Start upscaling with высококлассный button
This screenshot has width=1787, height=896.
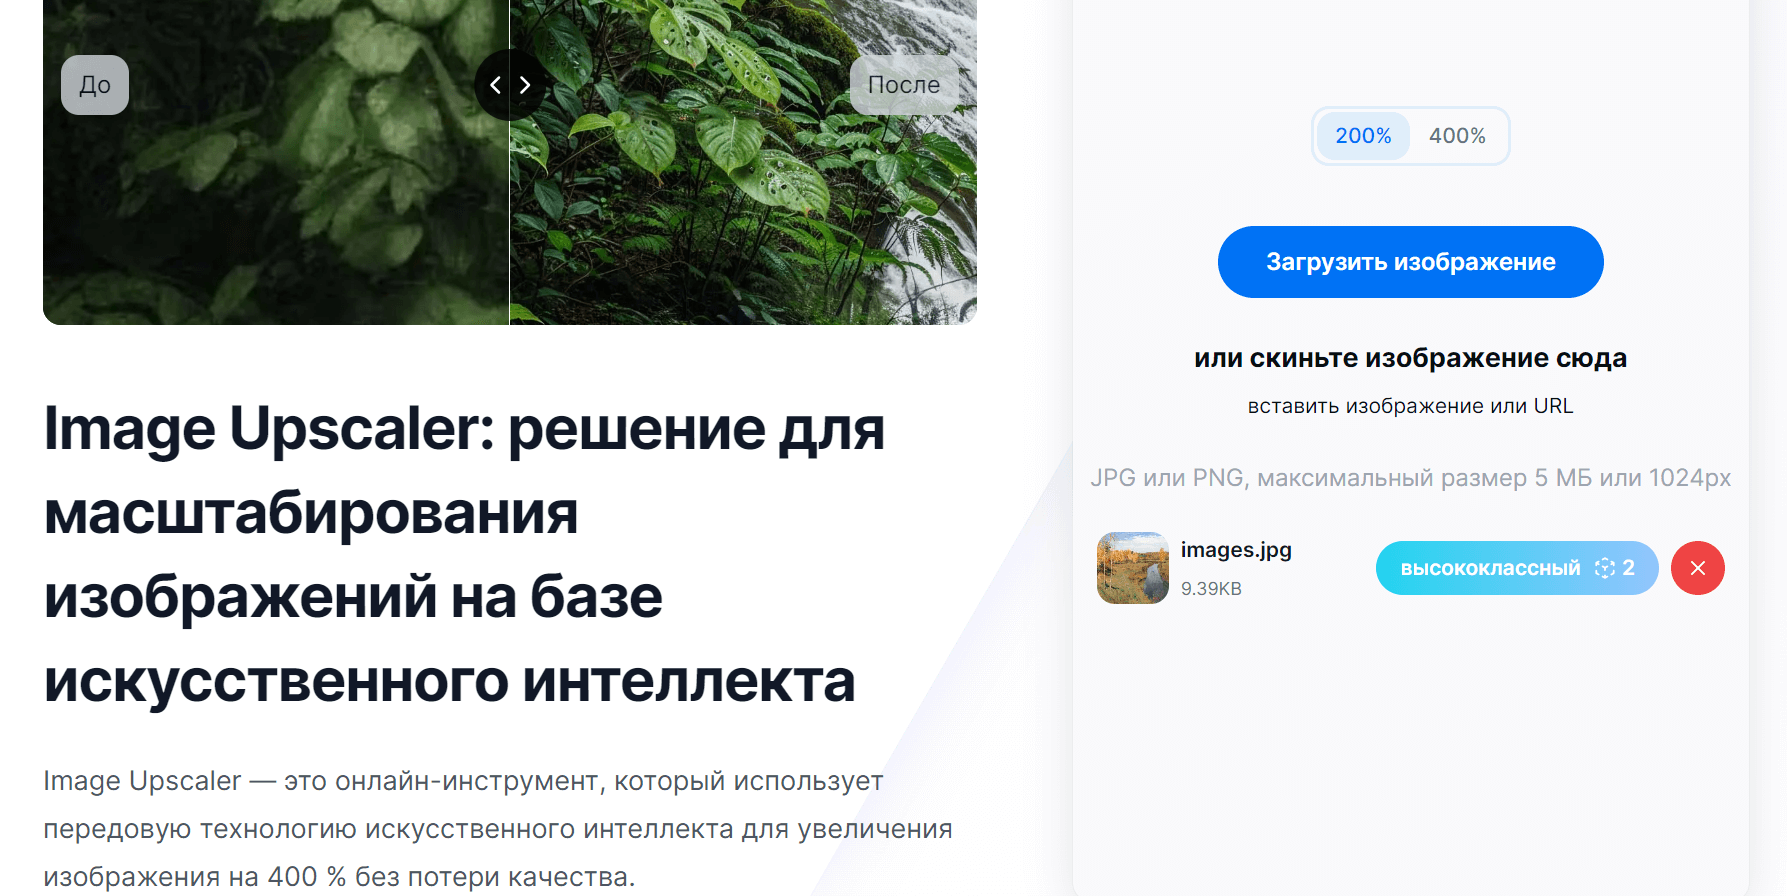click(1517, 568)
